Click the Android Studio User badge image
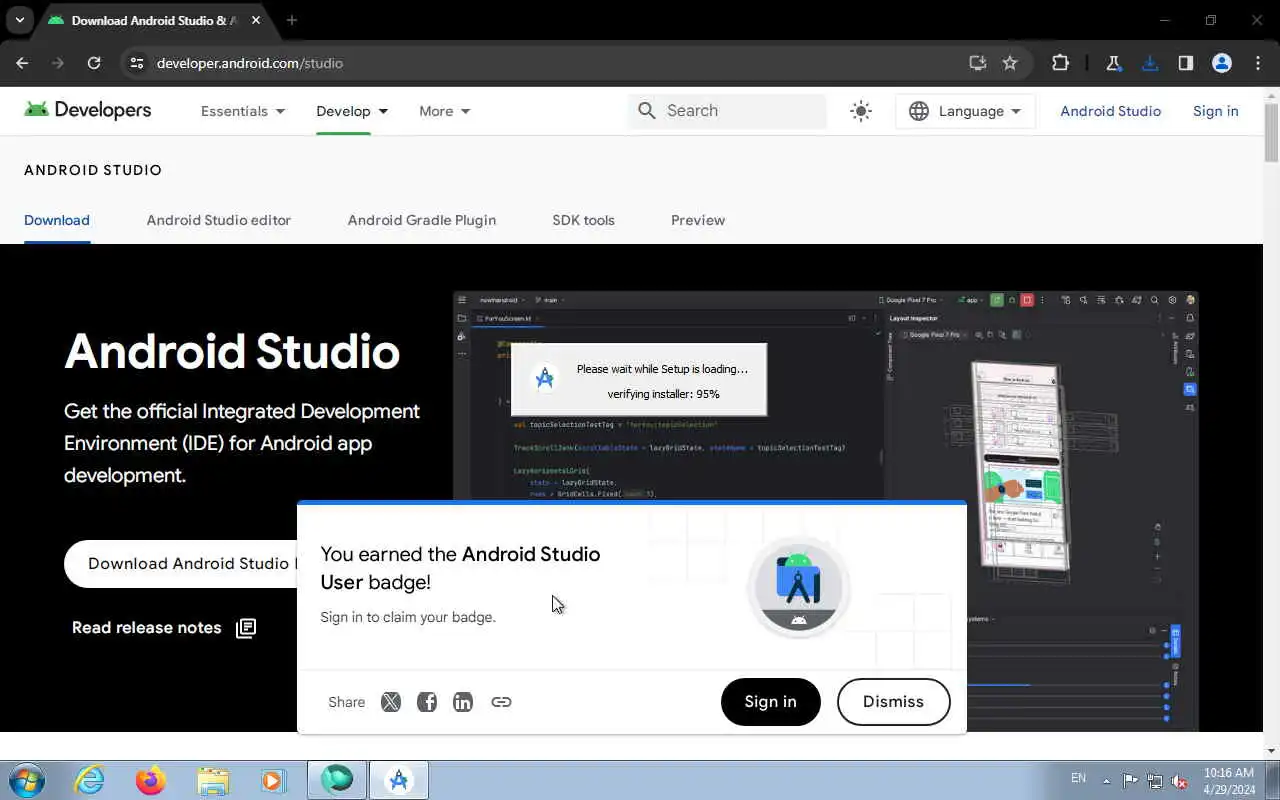Screen dimensions: 1280x800 pos(798,588)
